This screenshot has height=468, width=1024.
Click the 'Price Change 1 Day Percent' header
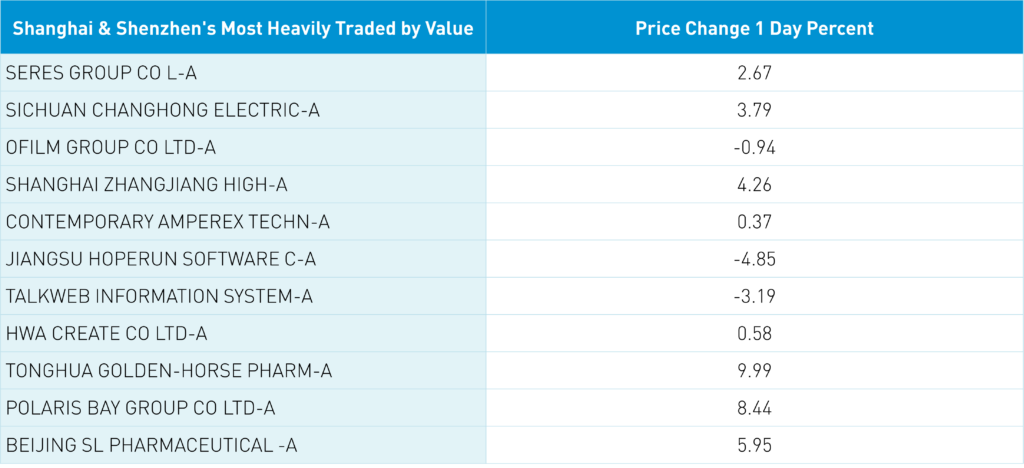coord(754,28)
